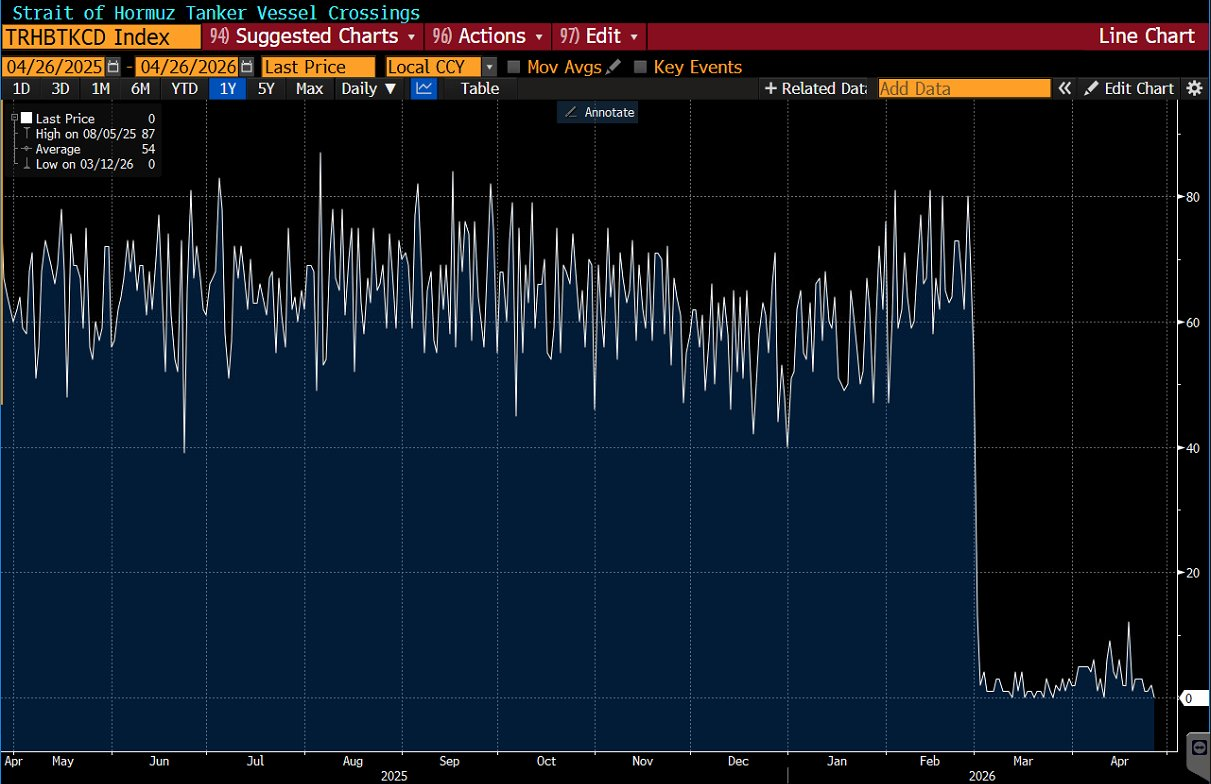The width and height of the screenshot is (1211, 784).
Task: Click the Related Data button
Action: pyautogui.click(x=815, y=88)
